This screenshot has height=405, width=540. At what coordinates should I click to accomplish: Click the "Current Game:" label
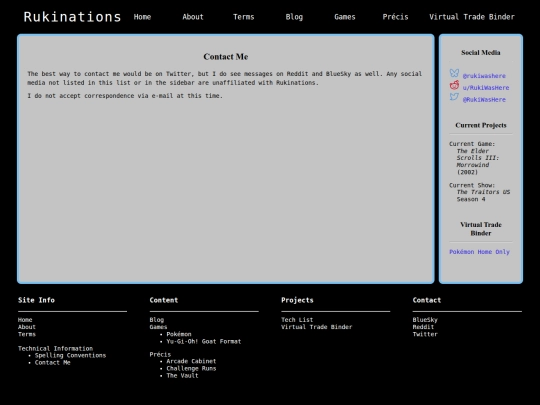click(472, 144)
